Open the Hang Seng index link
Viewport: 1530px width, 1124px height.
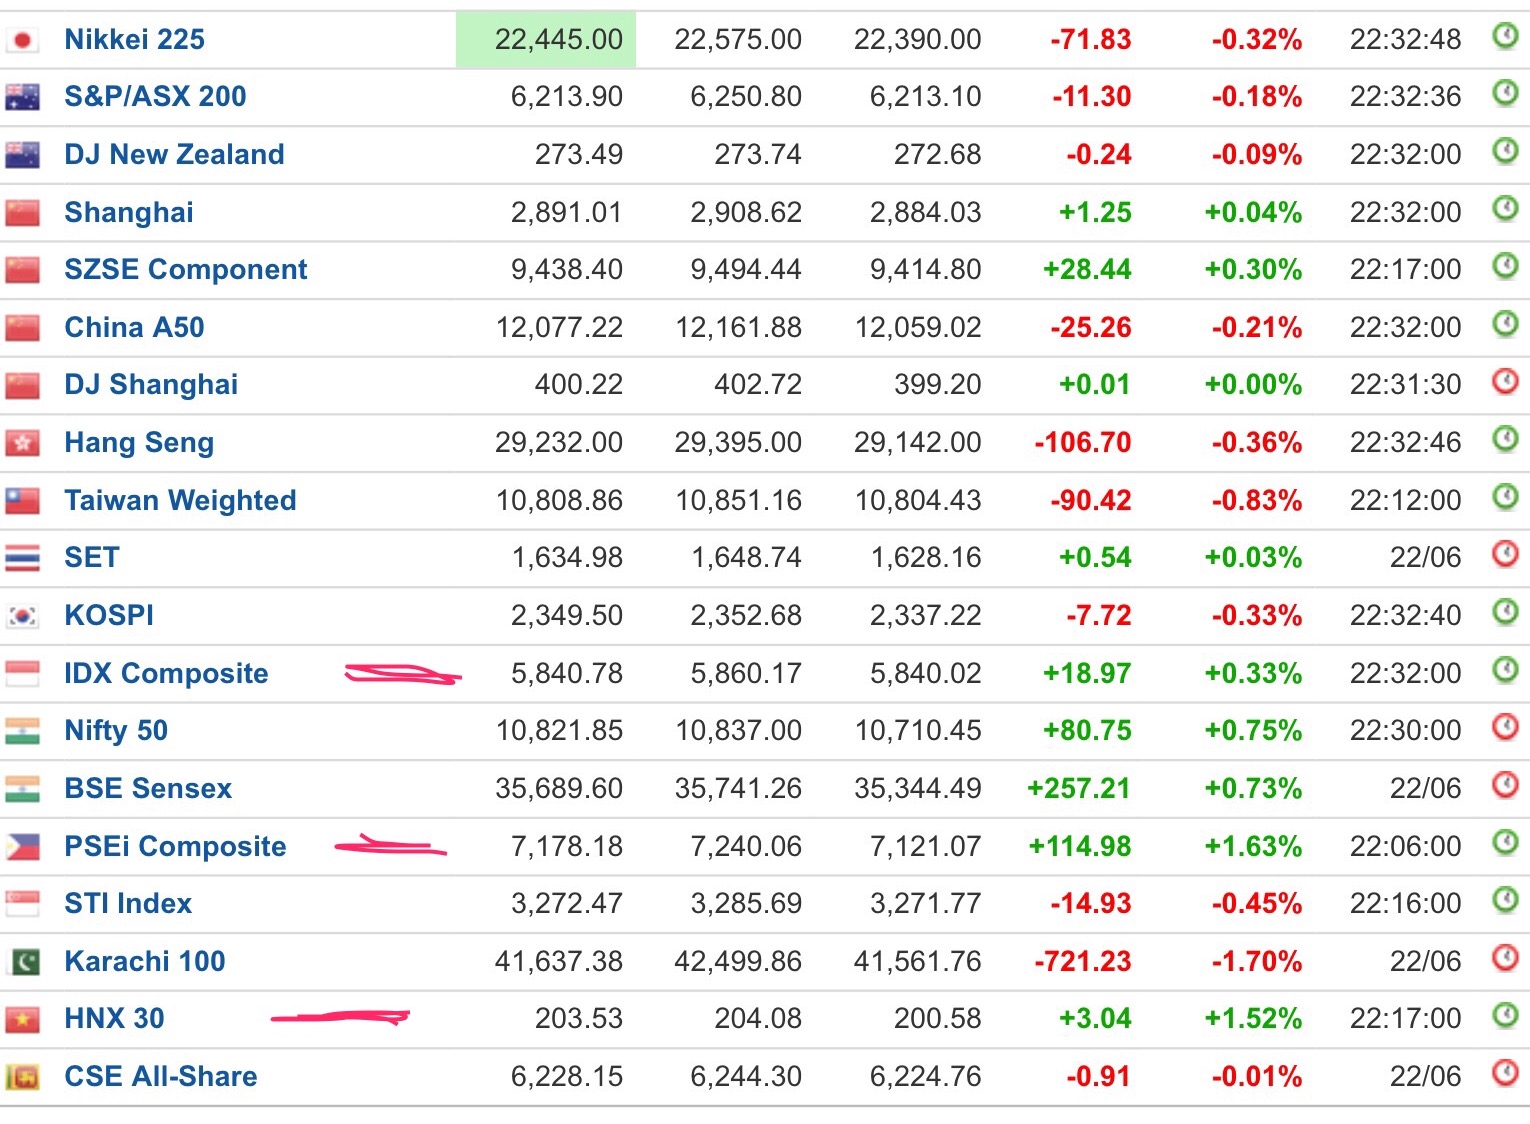(x=139, y=442)
